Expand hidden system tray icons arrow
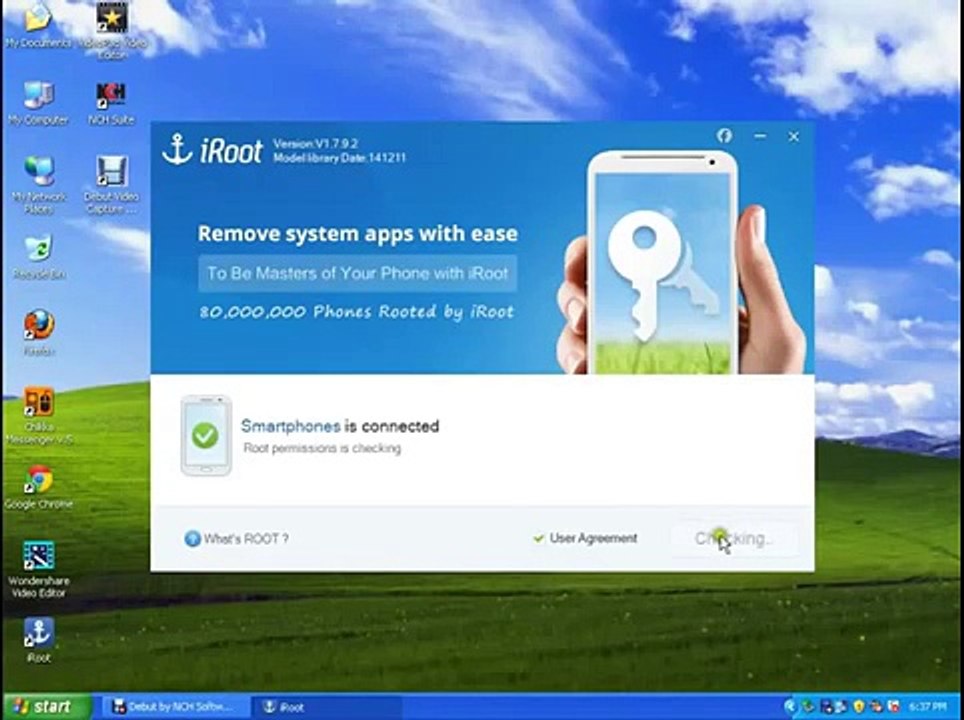 [x=790, y=706]
